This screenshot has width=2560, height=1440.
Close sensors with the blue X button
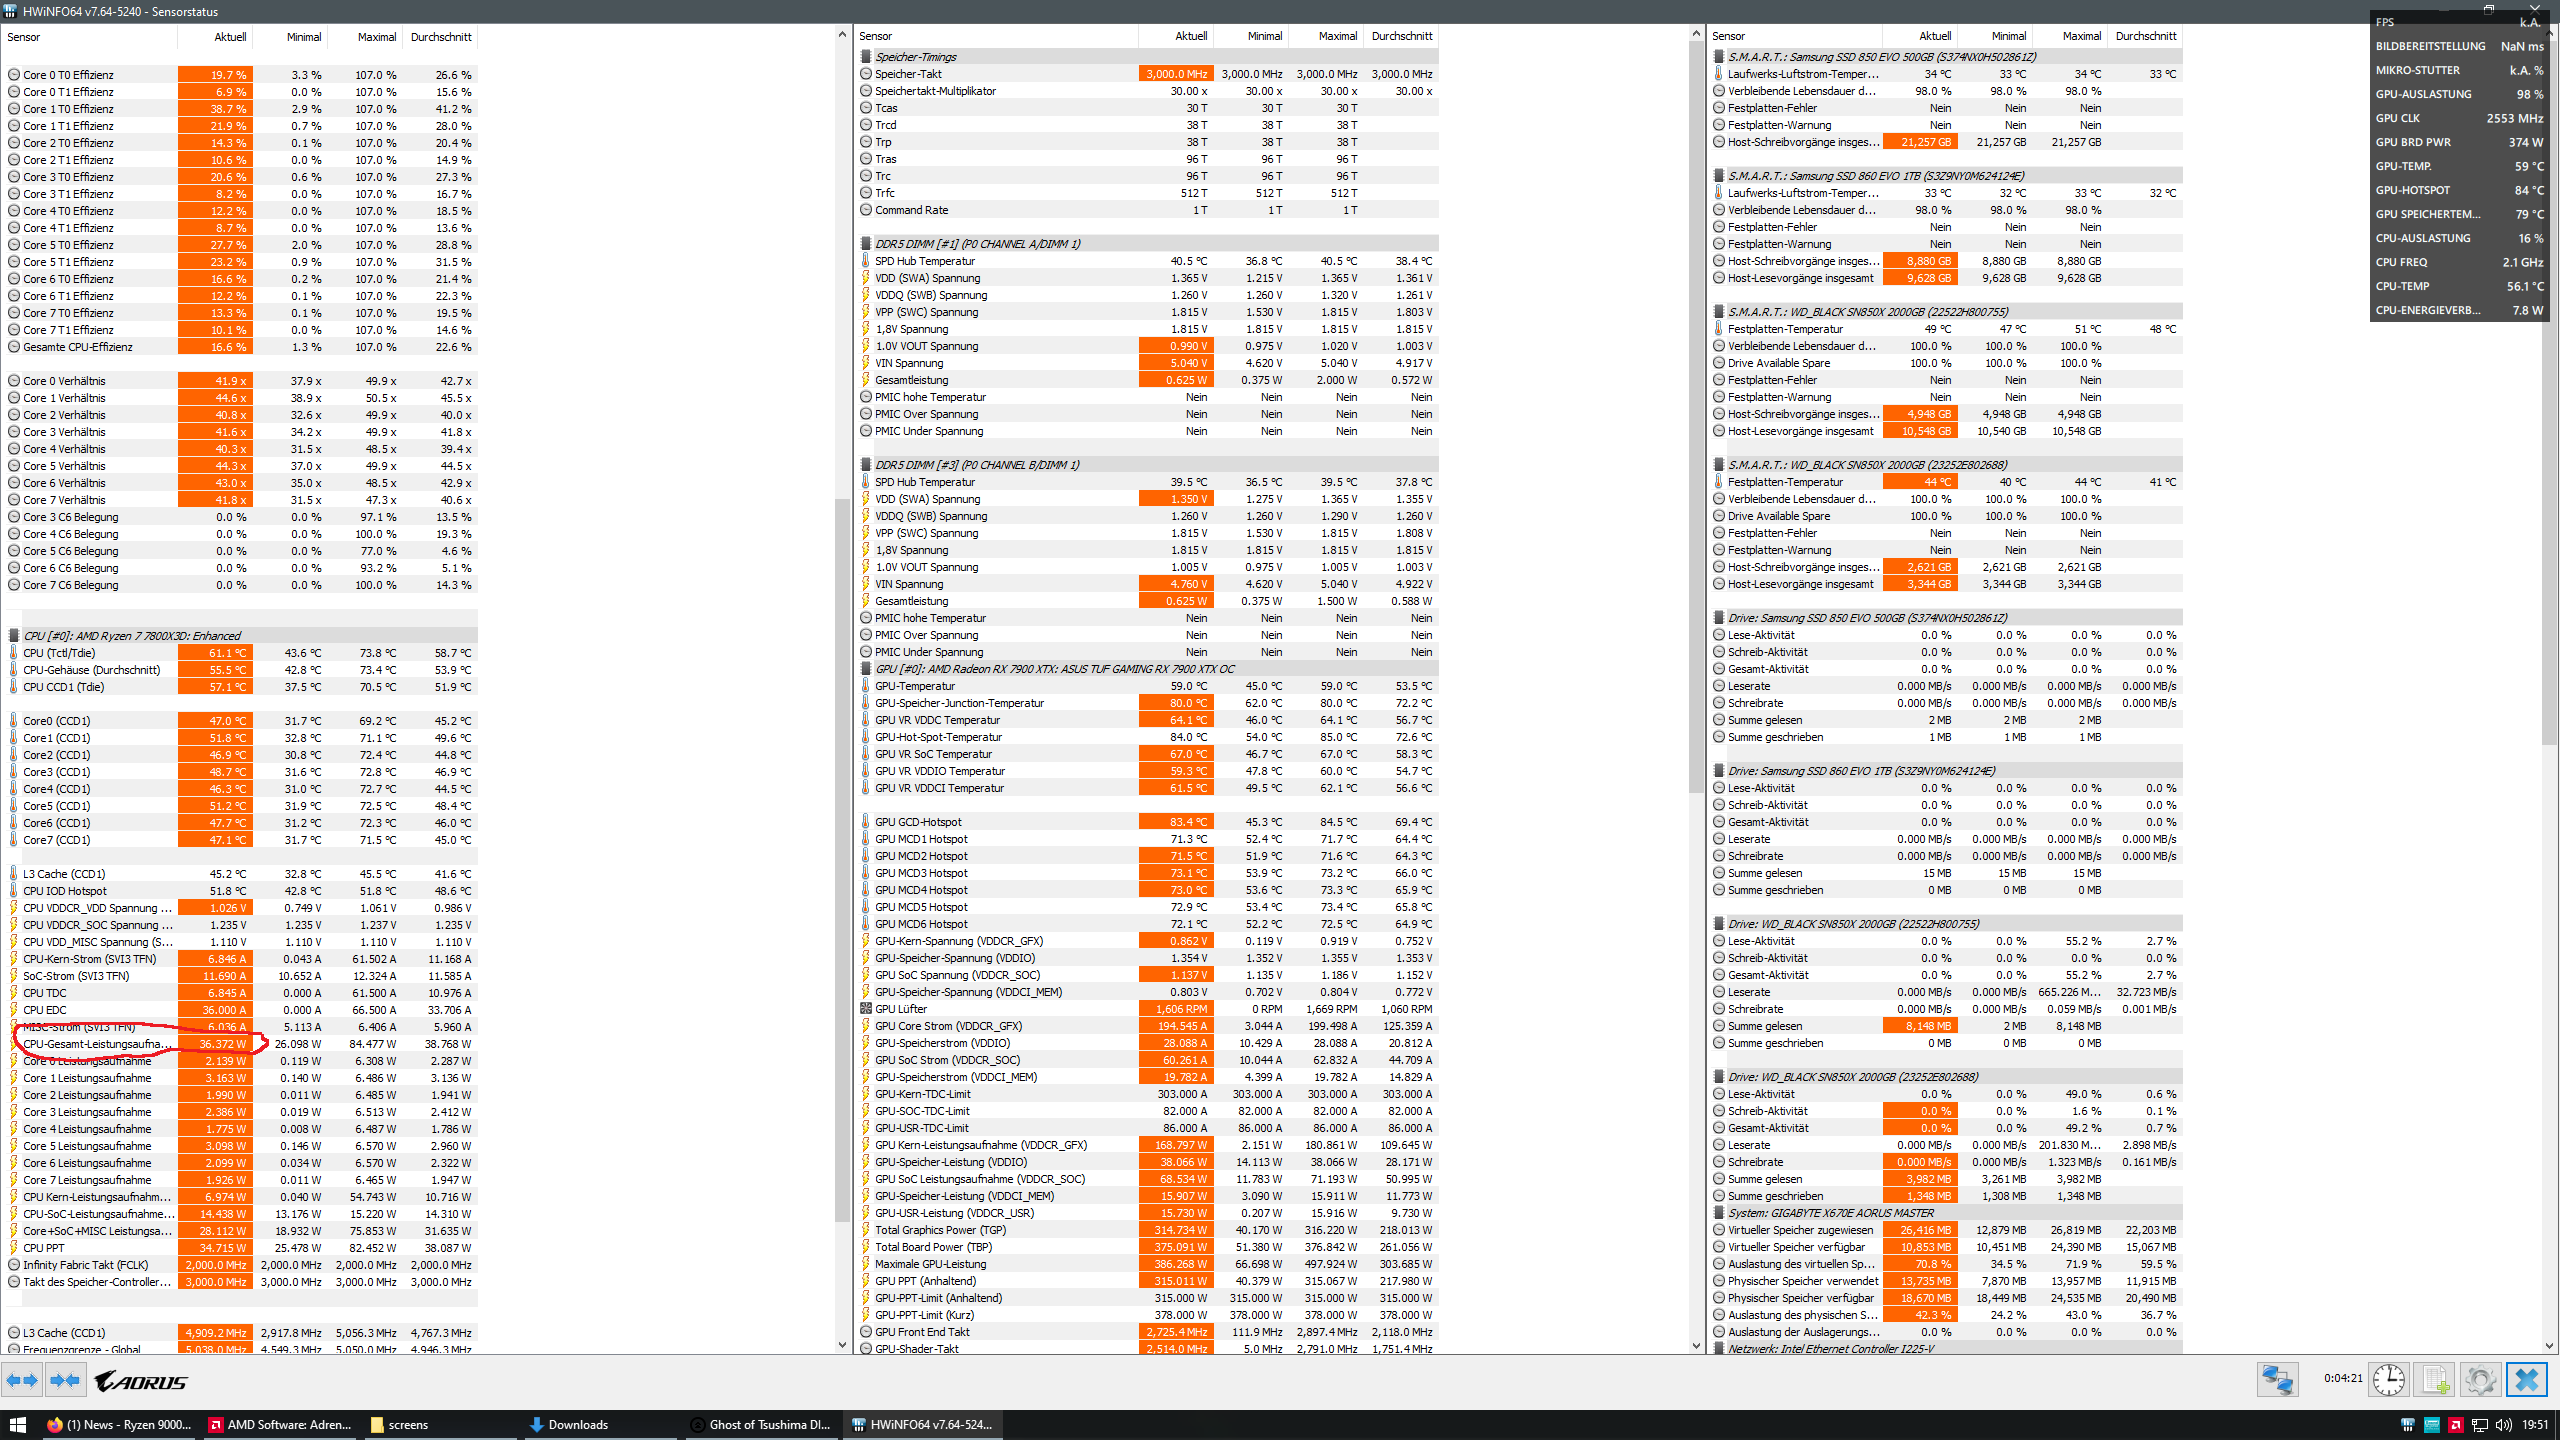(2527, 1380)
